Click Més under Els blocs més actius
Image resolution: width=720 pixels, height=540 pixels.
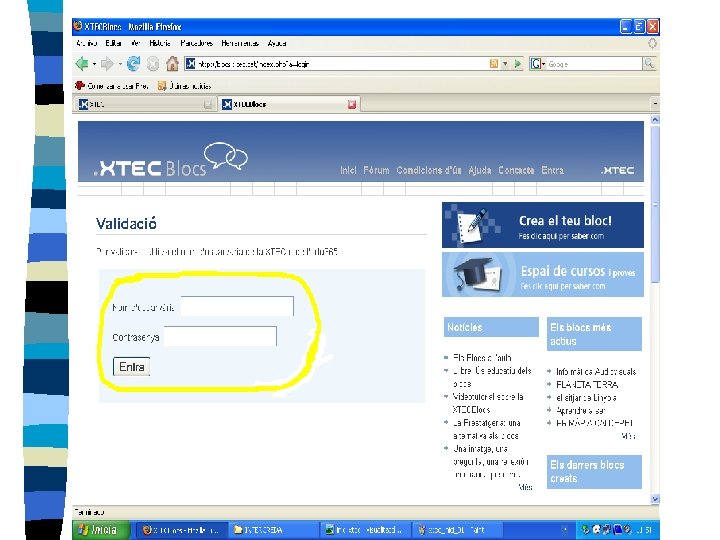(629, 436)
